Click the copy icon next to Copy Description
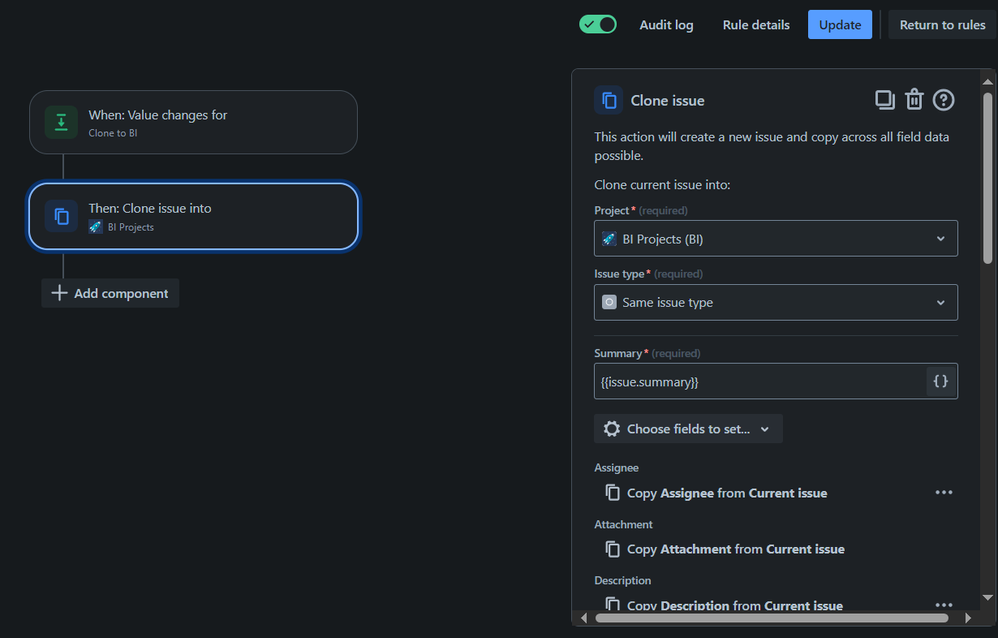 tap(612, 604)
